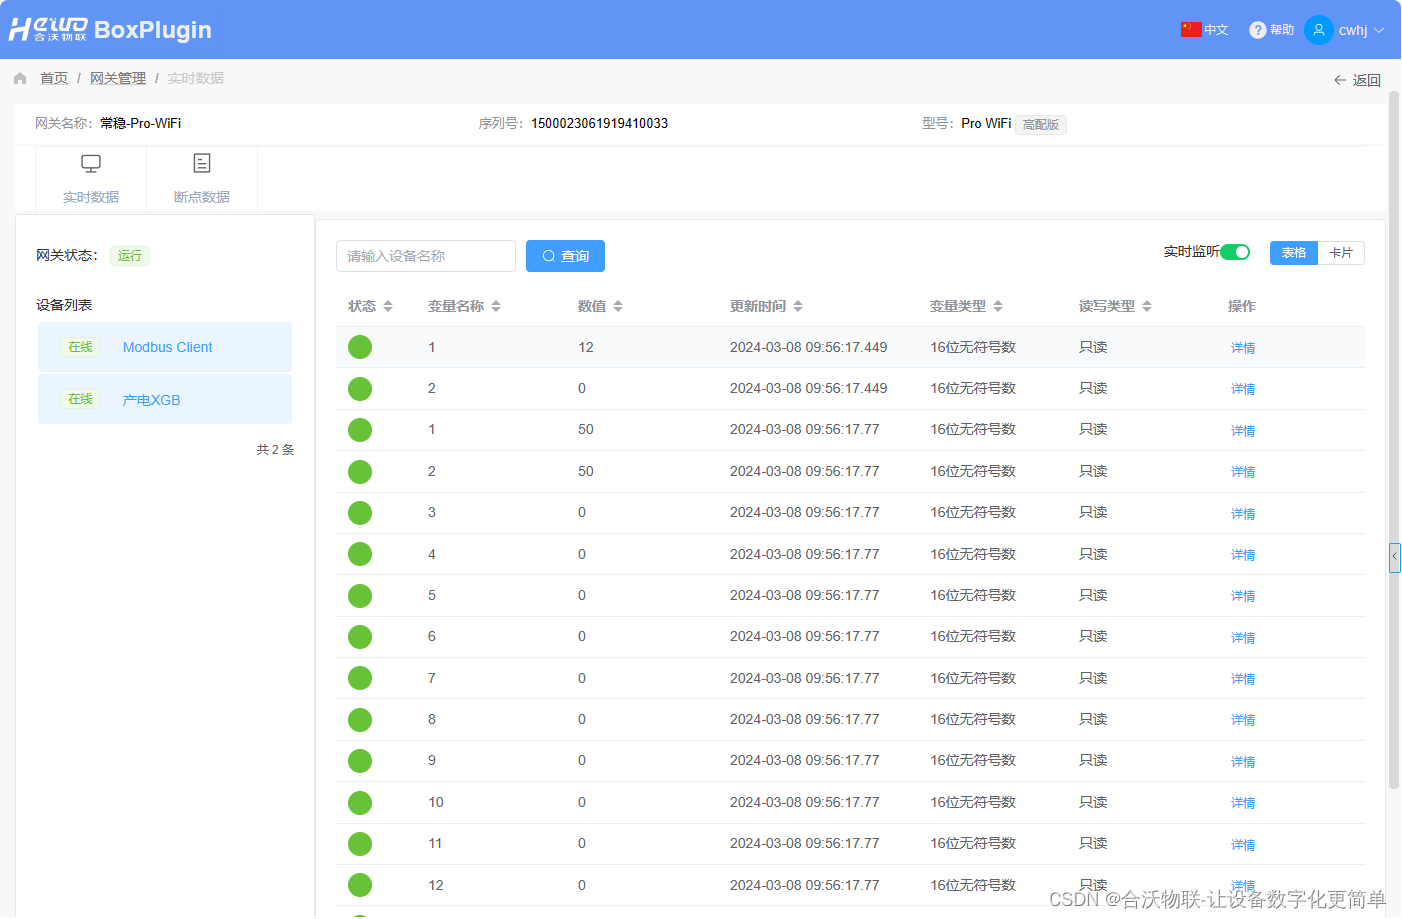1402x919 pixels.
Task: Open 详情 for variable 1 value 12
Action: [x=1243, y=348]
